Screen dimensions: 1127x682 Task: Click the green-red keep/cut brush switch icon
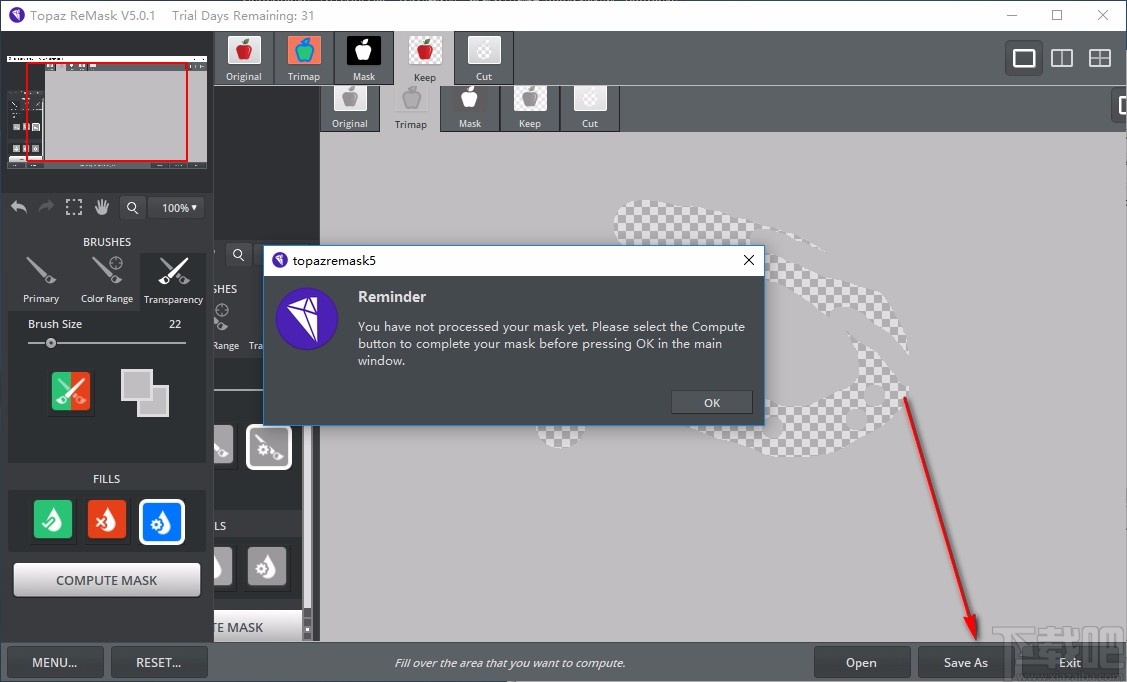[x=71, y=391]
